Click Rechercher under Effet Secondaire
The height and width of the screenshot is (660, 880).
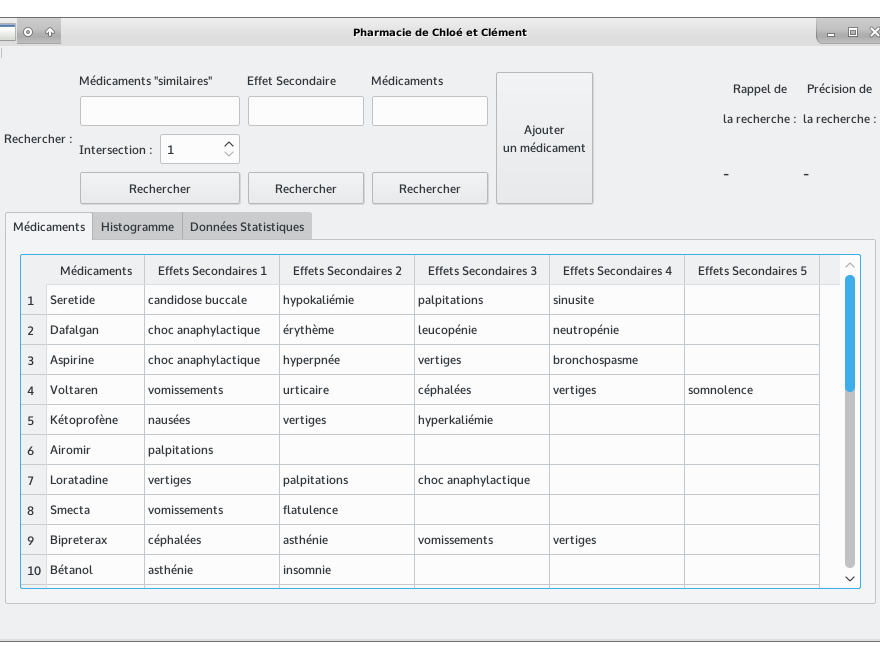tap(305, 188)
